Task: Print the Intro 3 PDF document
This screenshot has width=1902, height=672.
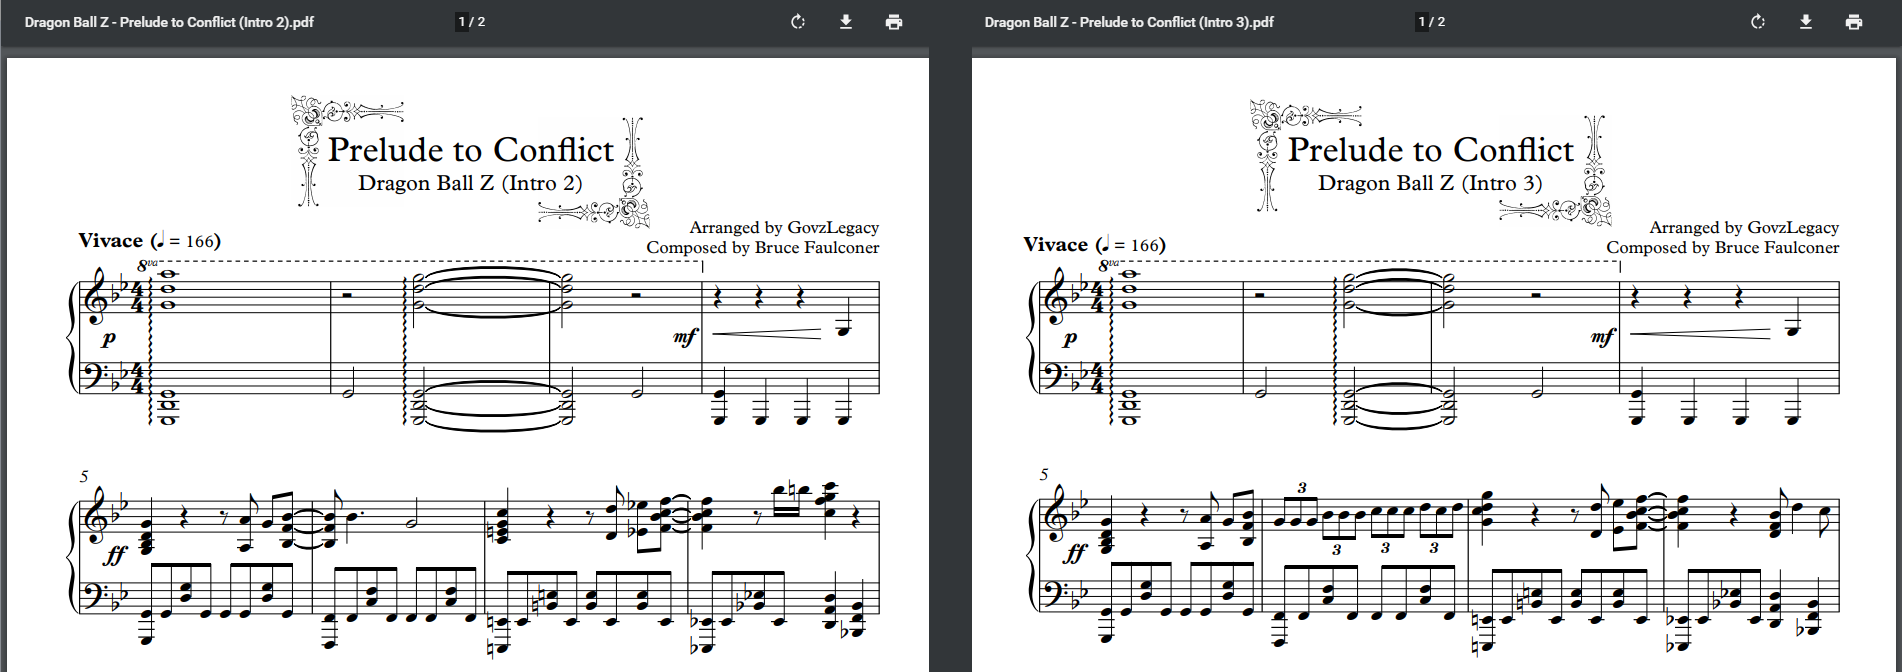Action: click(1854, 22)
